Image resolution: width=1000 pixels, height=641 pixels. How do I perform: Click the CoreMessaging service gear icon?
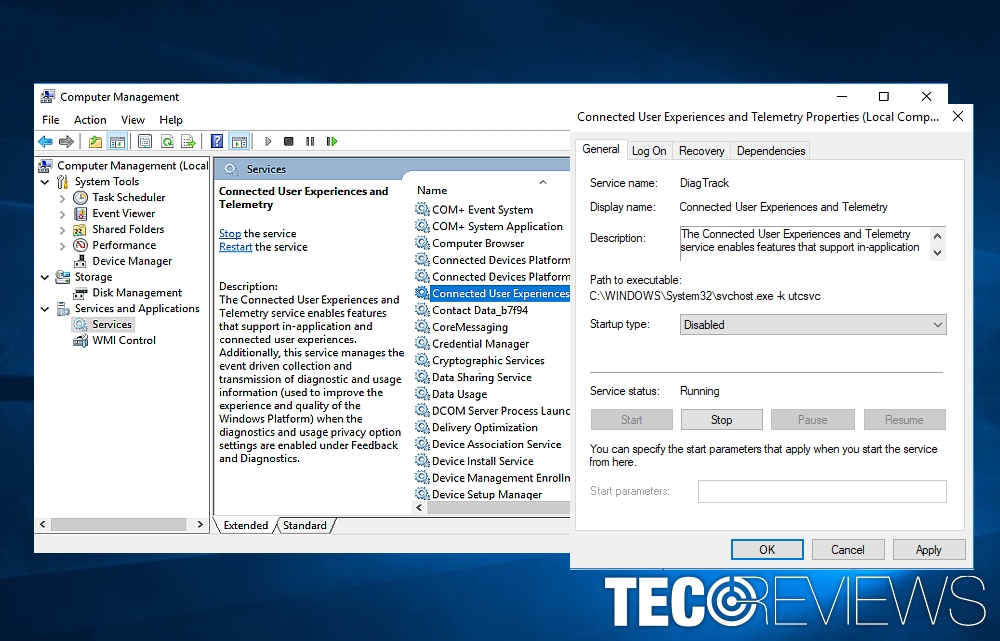[422, 327]
